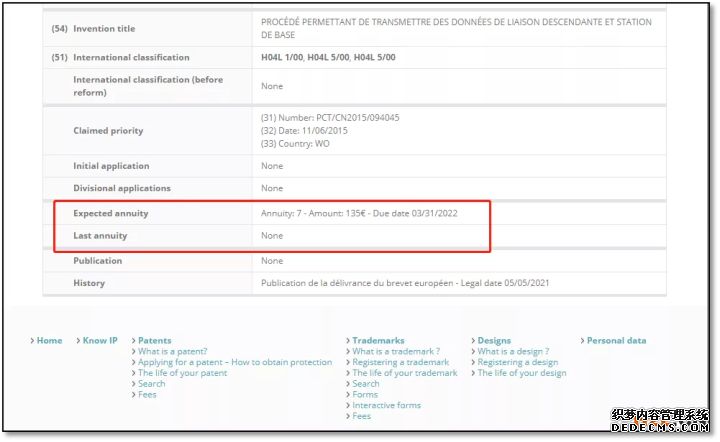This screenshot has height=442, width=720.
Task: Open the Personal data footer link
Action: [616, 341]
